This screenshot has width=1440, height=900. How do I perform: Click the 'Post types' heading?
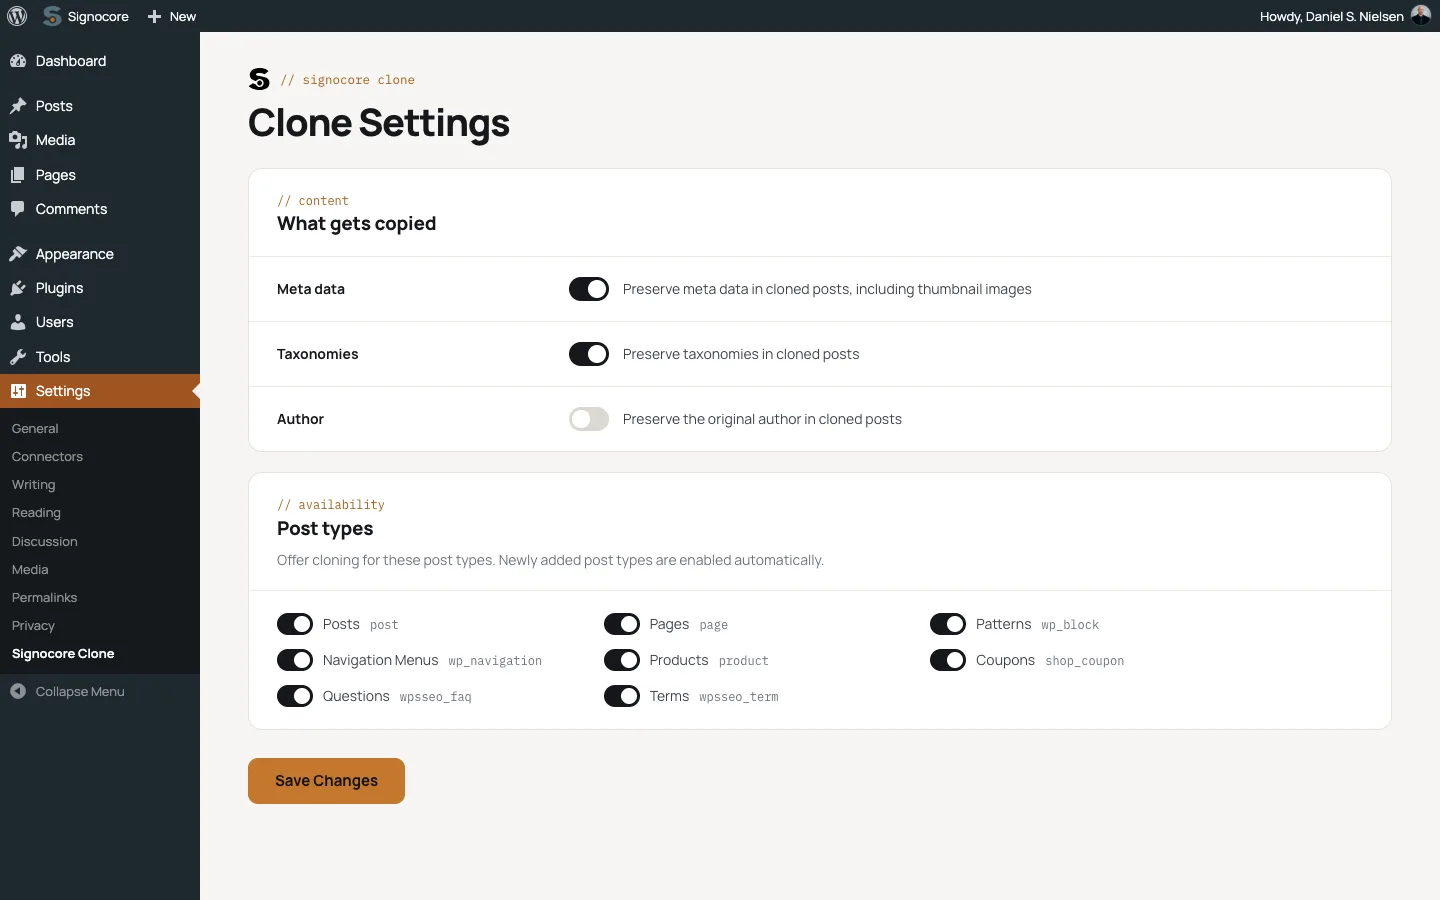coord(325,528)
